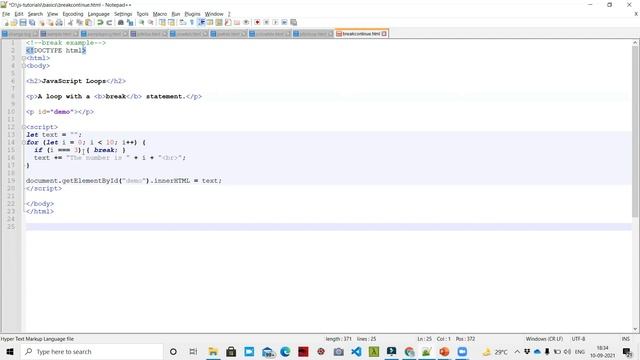Toggle word wrap toolbar button
Screen dimensions: 640x360
click(182, 22)
